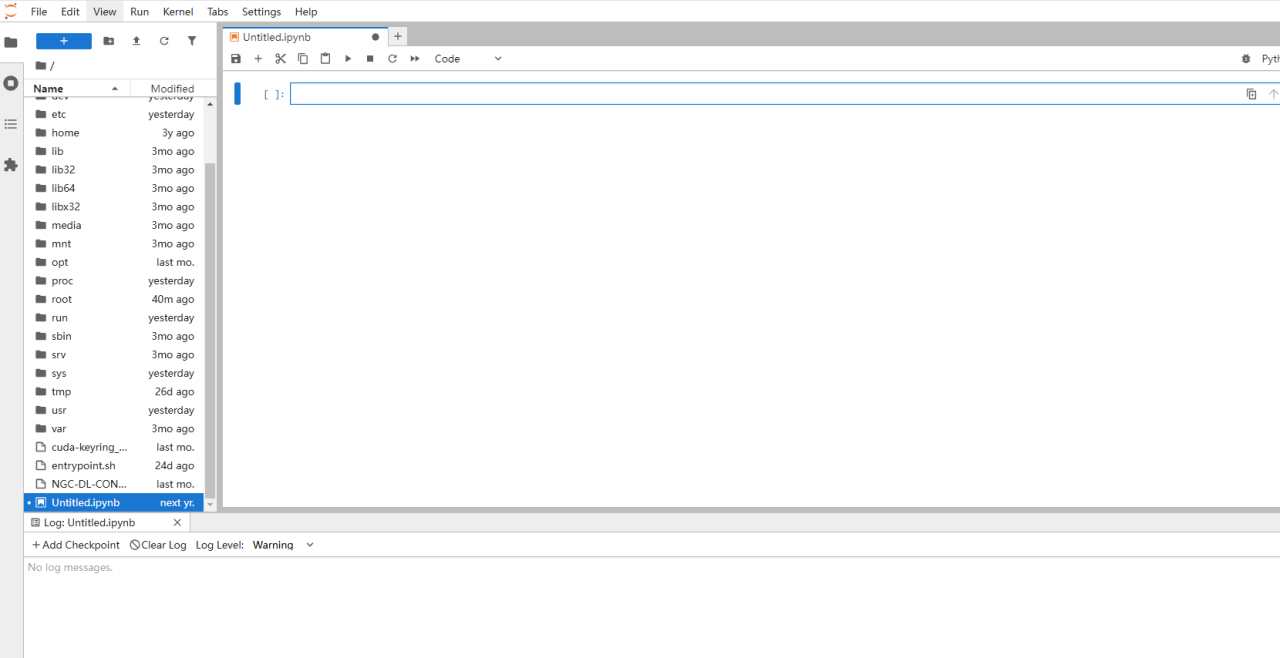Open the Settings menu
Image resolution: width=1280 pixels, height=658 pixels.
pyautogui.click(x=261, y=12)
